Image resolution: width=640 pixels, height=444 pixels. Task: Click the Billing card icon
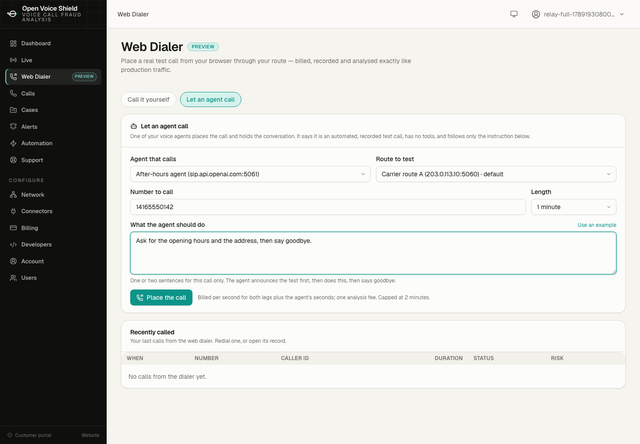tap(13, 228)
